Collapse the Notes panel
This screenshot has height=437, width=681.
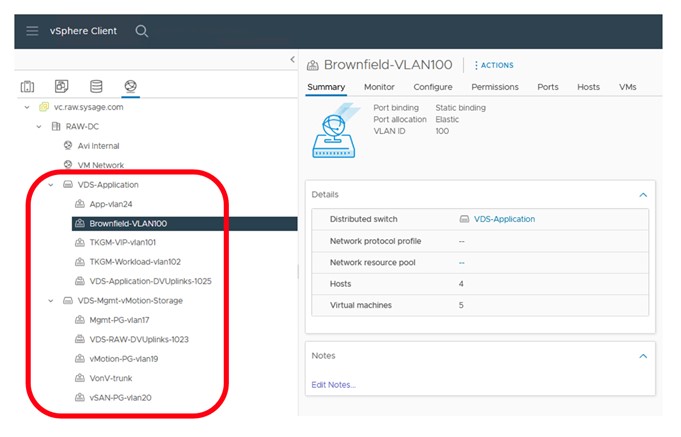tap(642, 355)
